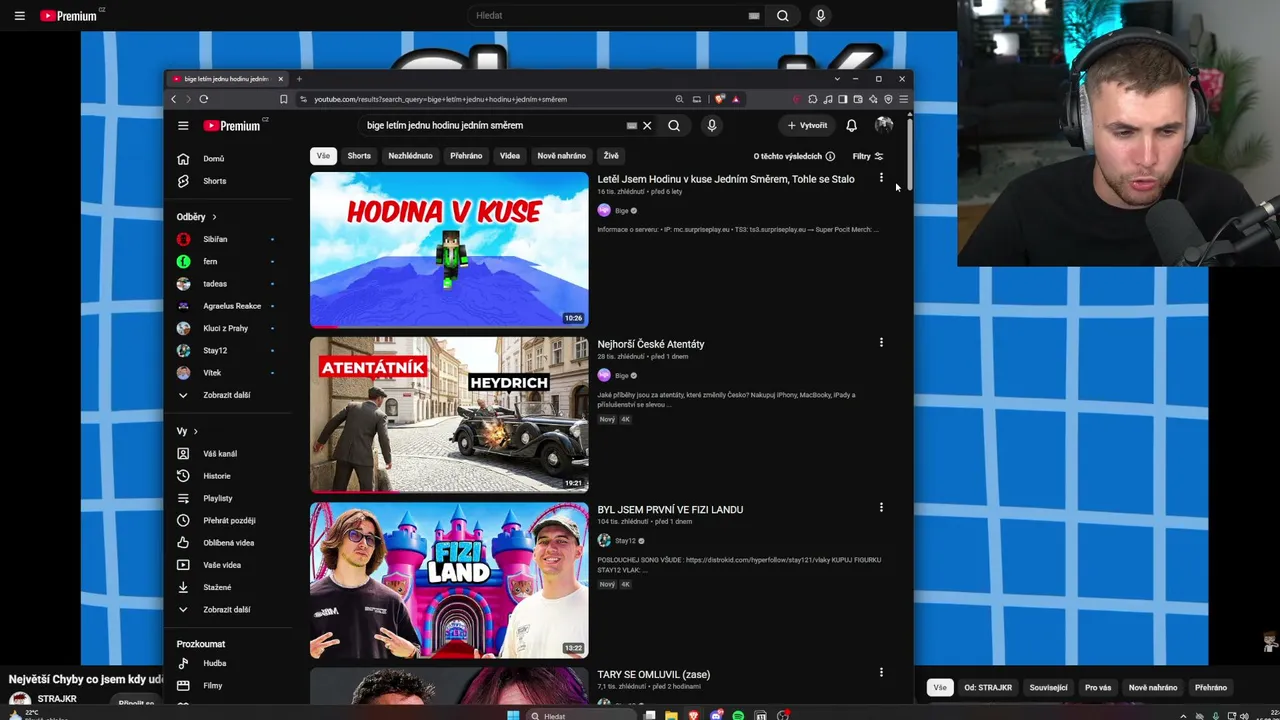This screenshot has height=720, width=1280.
Task: Expand the Odběry subscriptions section
Action: (x=196, y=217)
